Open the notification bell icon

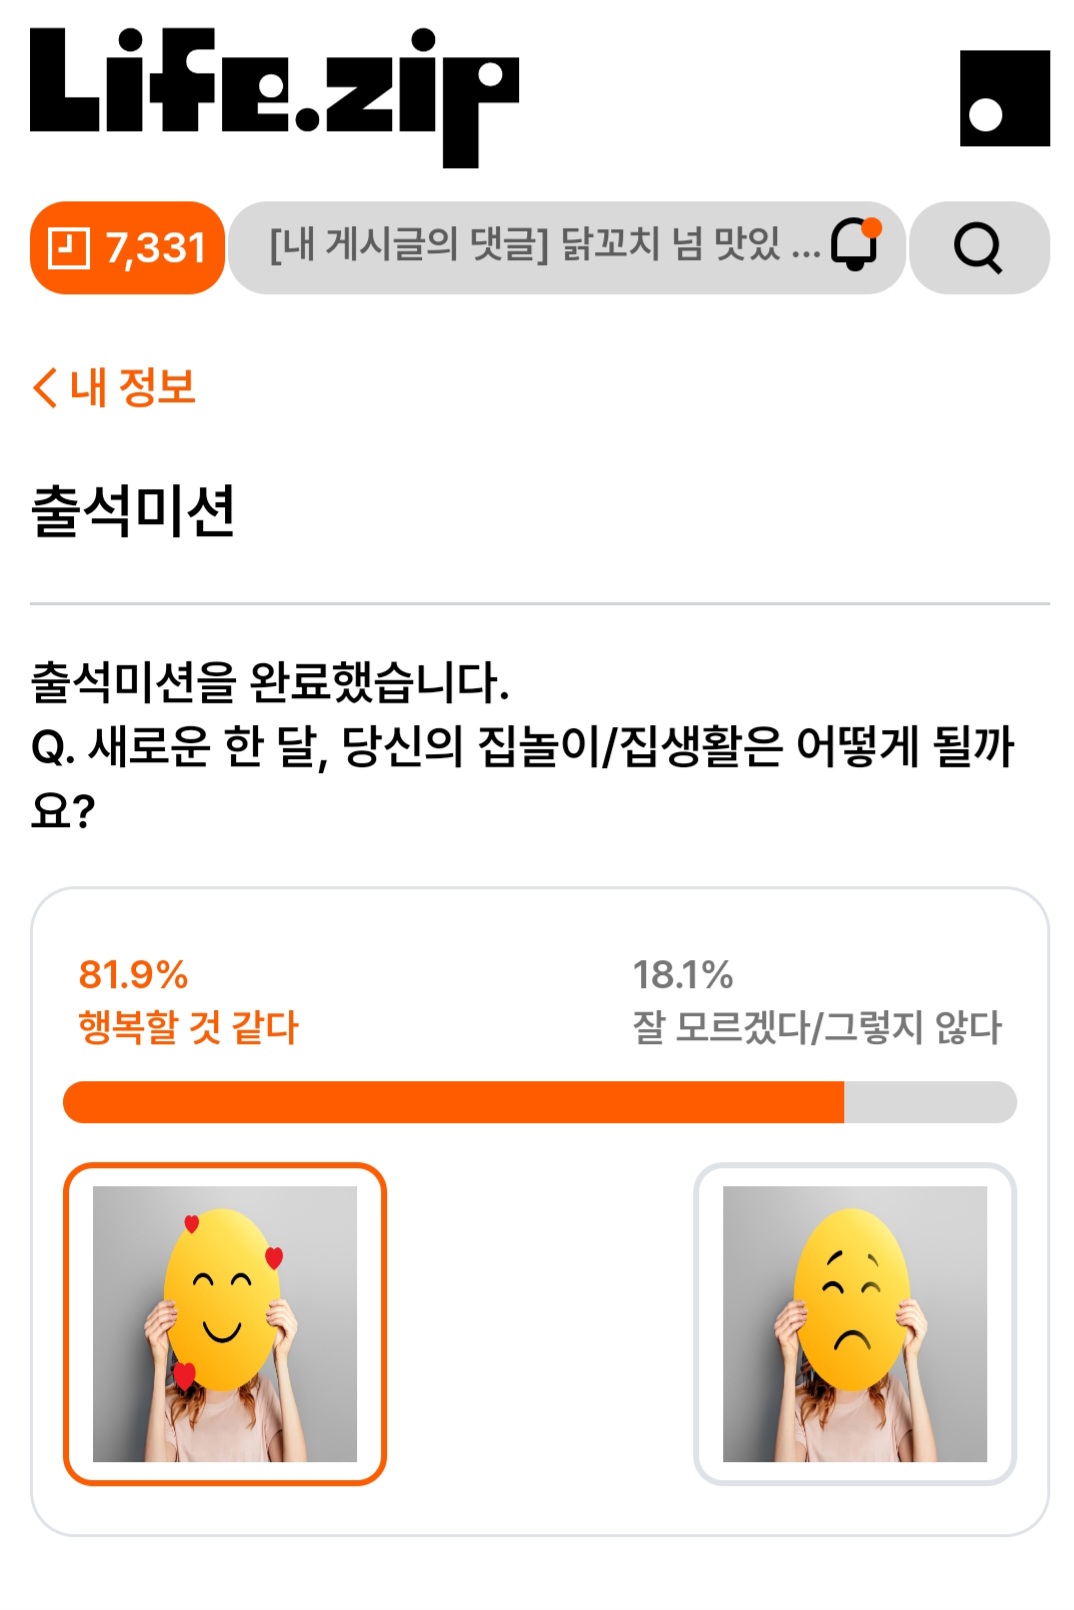pos(856,244)
